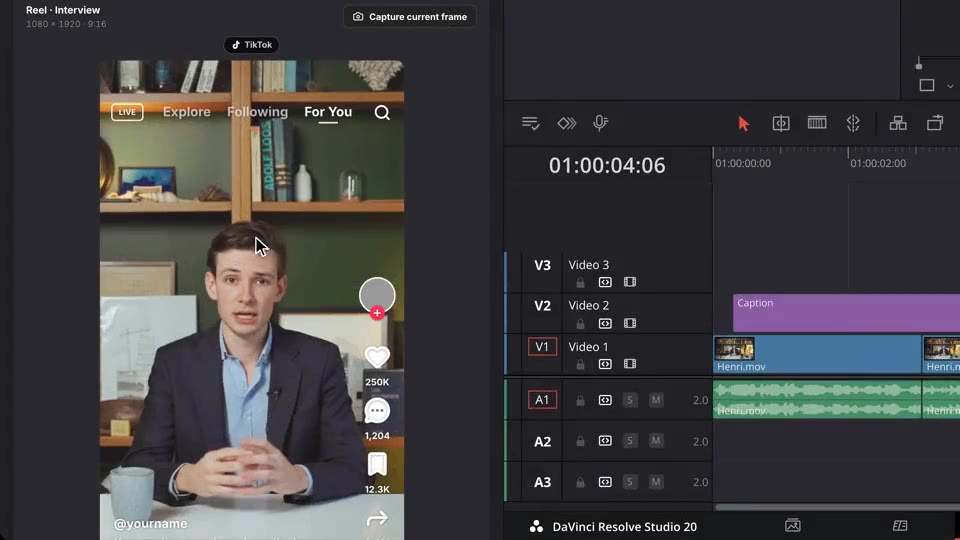Screen dimensions: 960x540
Task: Switch to the Explore tab
Action: coord(187,112)
